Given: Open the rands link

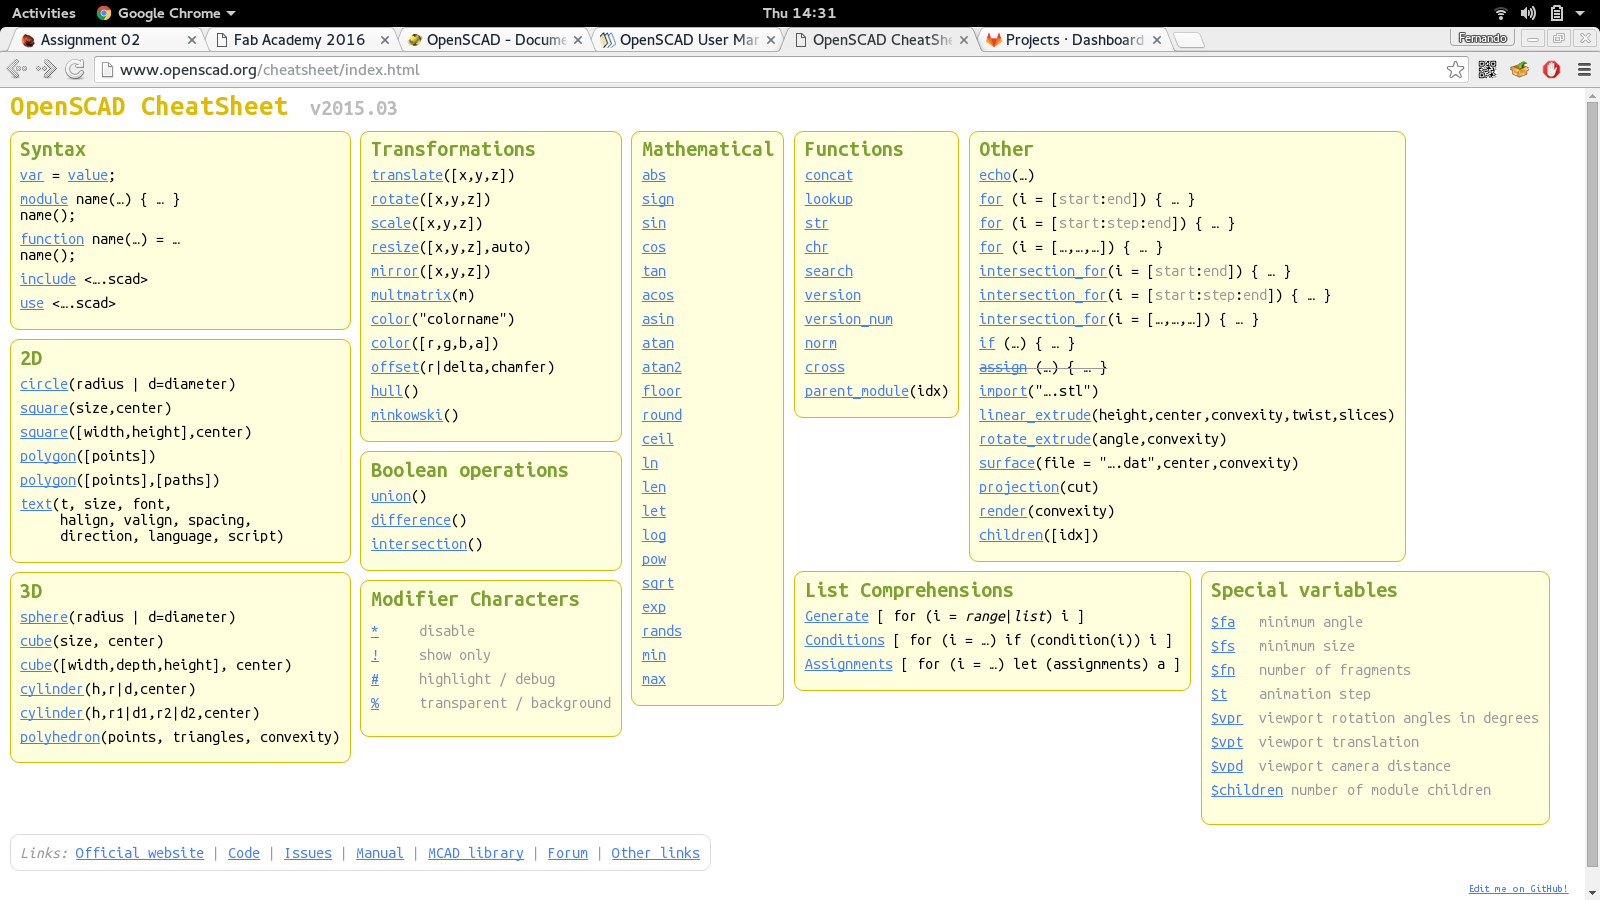Looking at the screenshot, I should (662, 631).
